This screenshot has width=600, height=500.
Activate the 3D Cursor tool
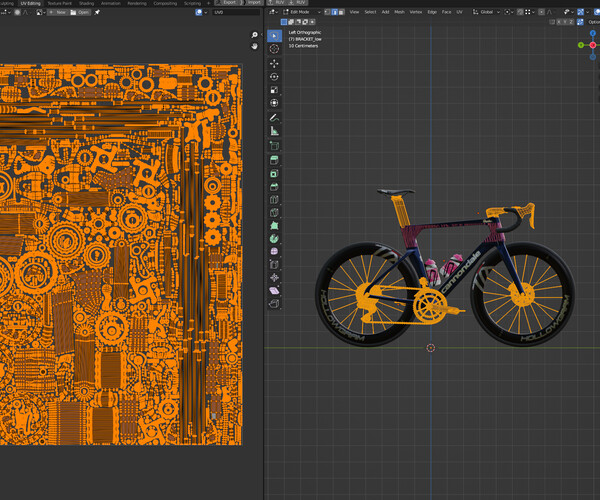[274, 49]
